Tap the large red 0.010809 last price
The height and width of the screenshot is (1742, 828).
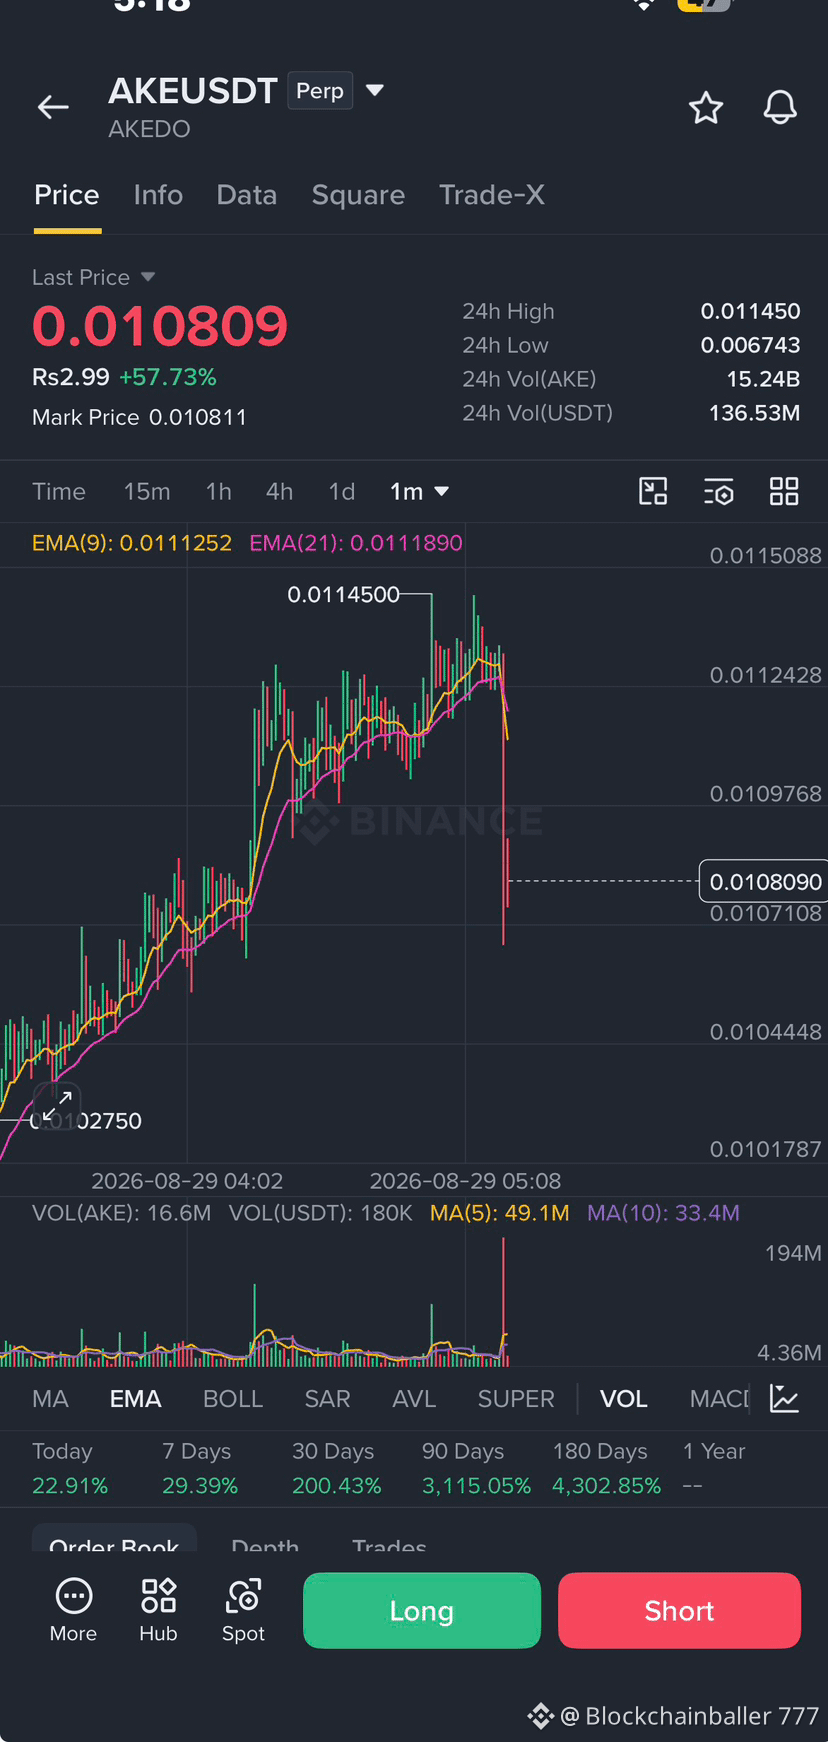click(x=160, y=326)
